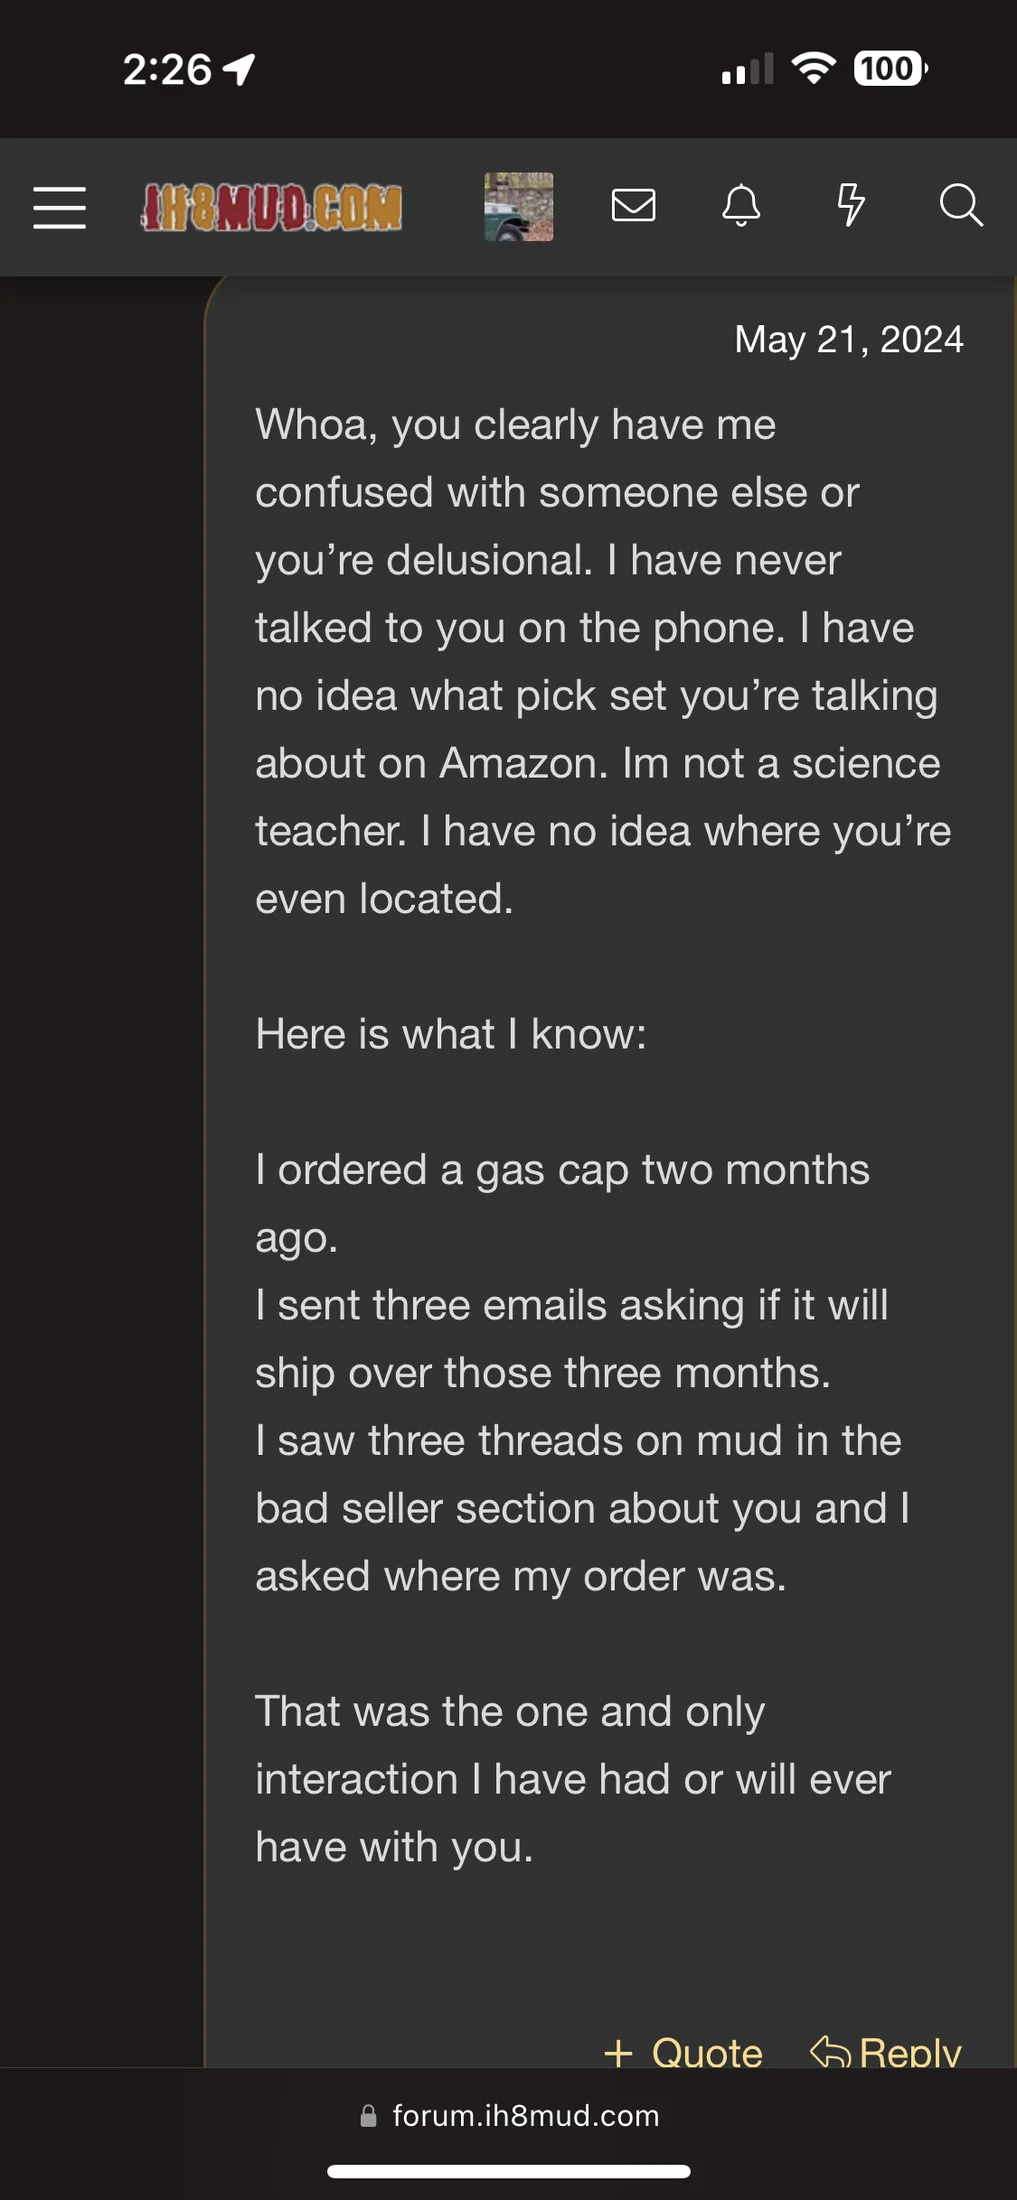Tap the location arrow status icon
The width and height of the screenshot is (1017, 2200).
click(x=239, y=69)
